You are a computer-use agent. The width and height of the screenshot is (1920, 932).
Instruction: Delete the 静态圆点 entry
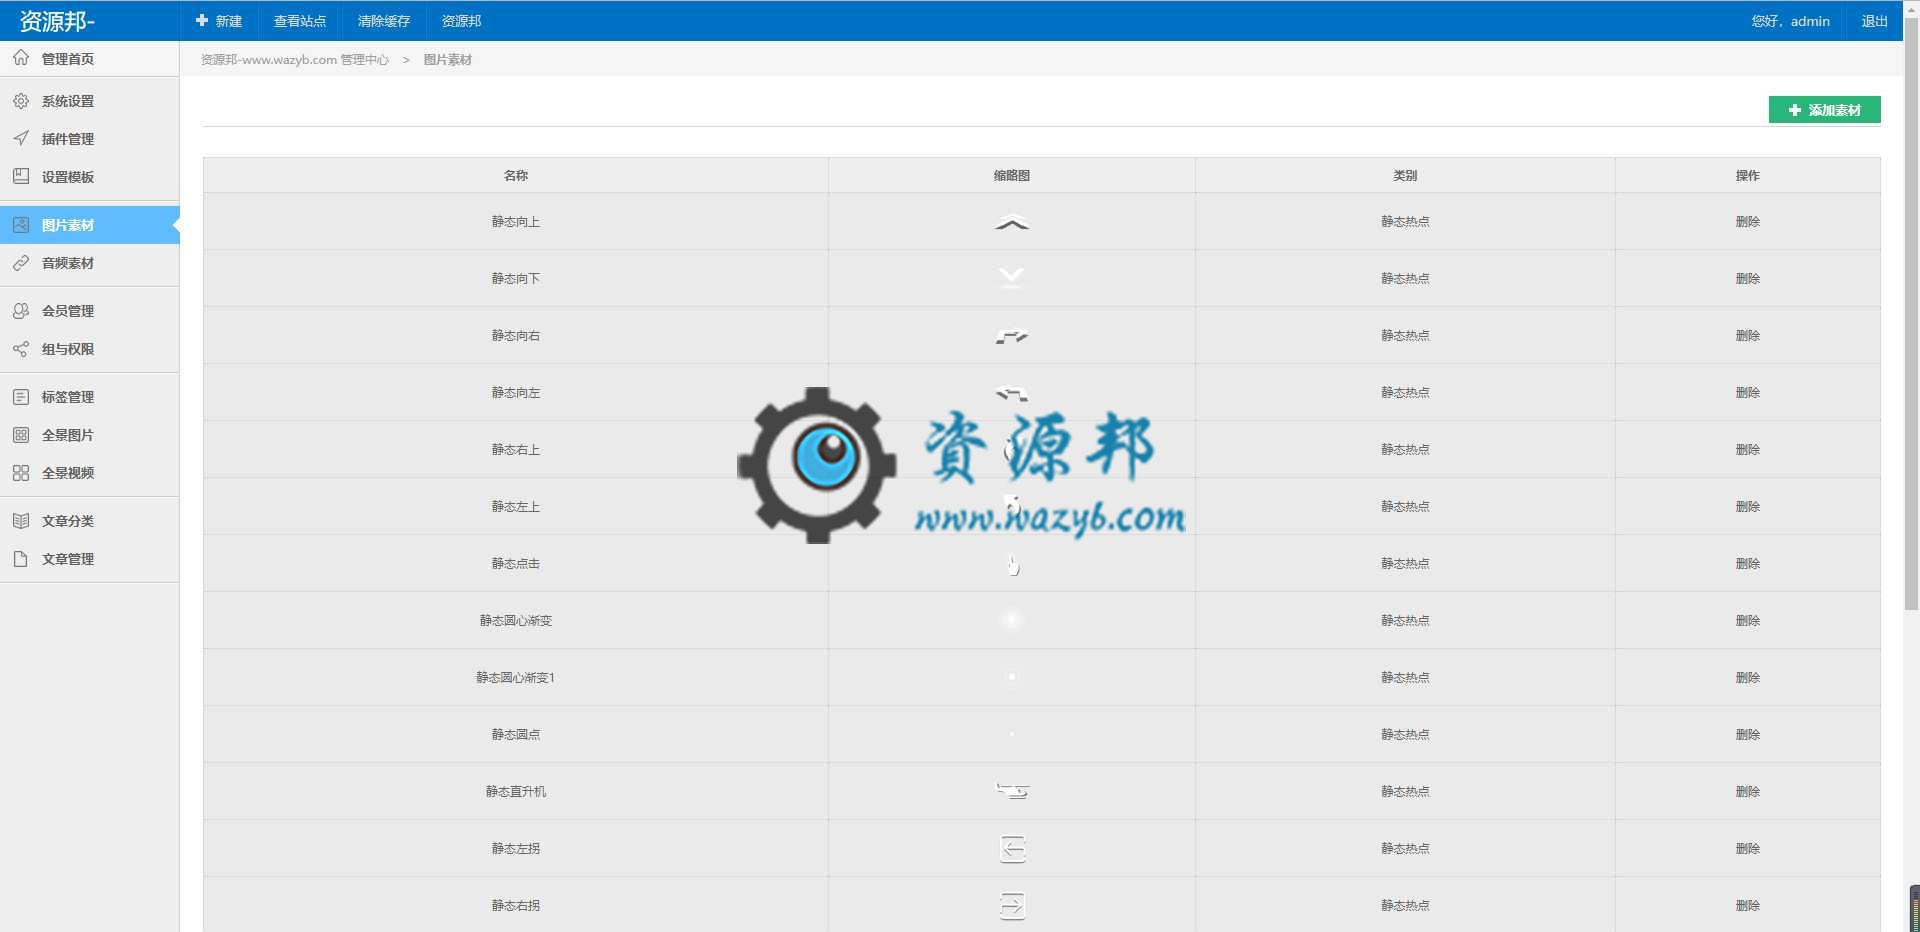[x=1747, y=735]
